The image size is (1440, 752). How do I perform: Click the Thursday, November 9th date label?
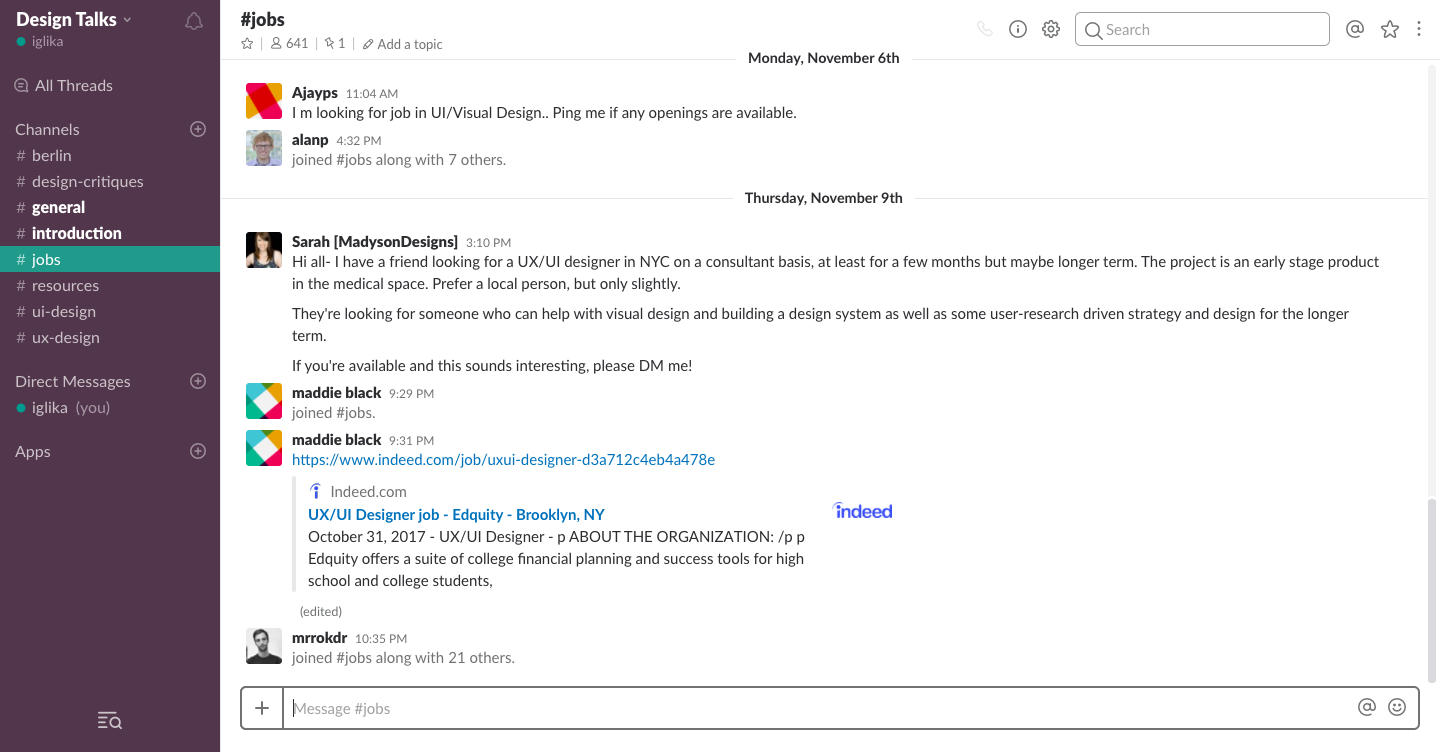click(824, 198)
